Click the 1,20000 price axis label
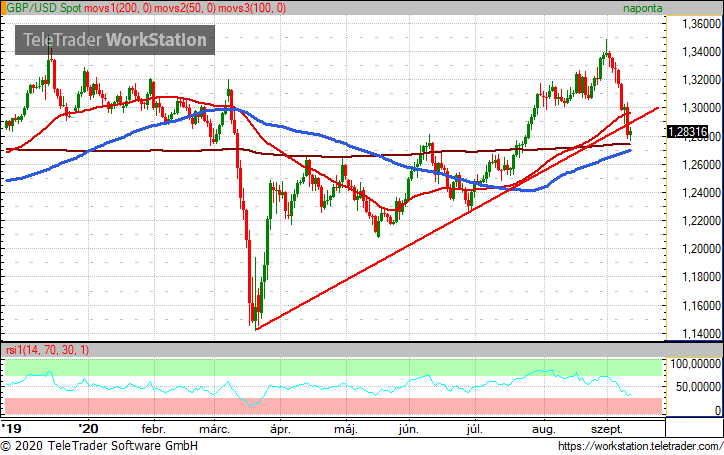 tap(701, 249)
